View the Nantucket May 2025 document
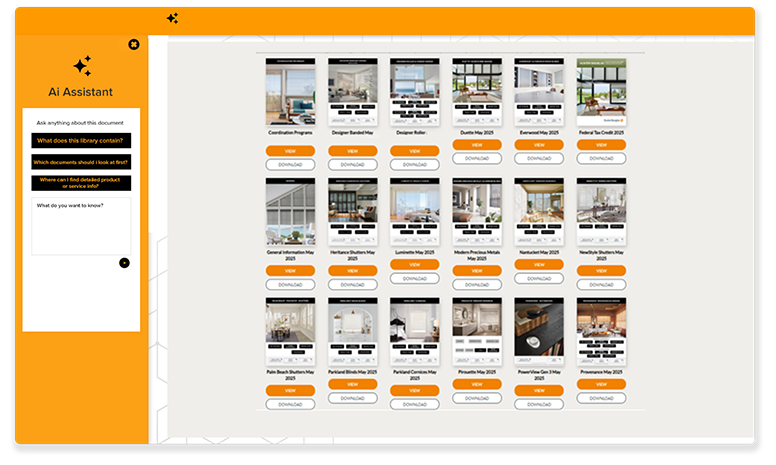The image size is (776, 465). pos(539,265)
